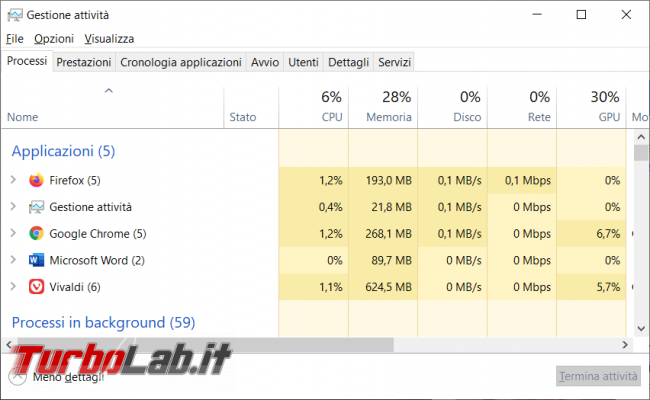Image resolution: width=650 pixels, height=400 pixels.
Task: Click the horizontal scrollbar right arrow
Action: (x=625, y=344)
